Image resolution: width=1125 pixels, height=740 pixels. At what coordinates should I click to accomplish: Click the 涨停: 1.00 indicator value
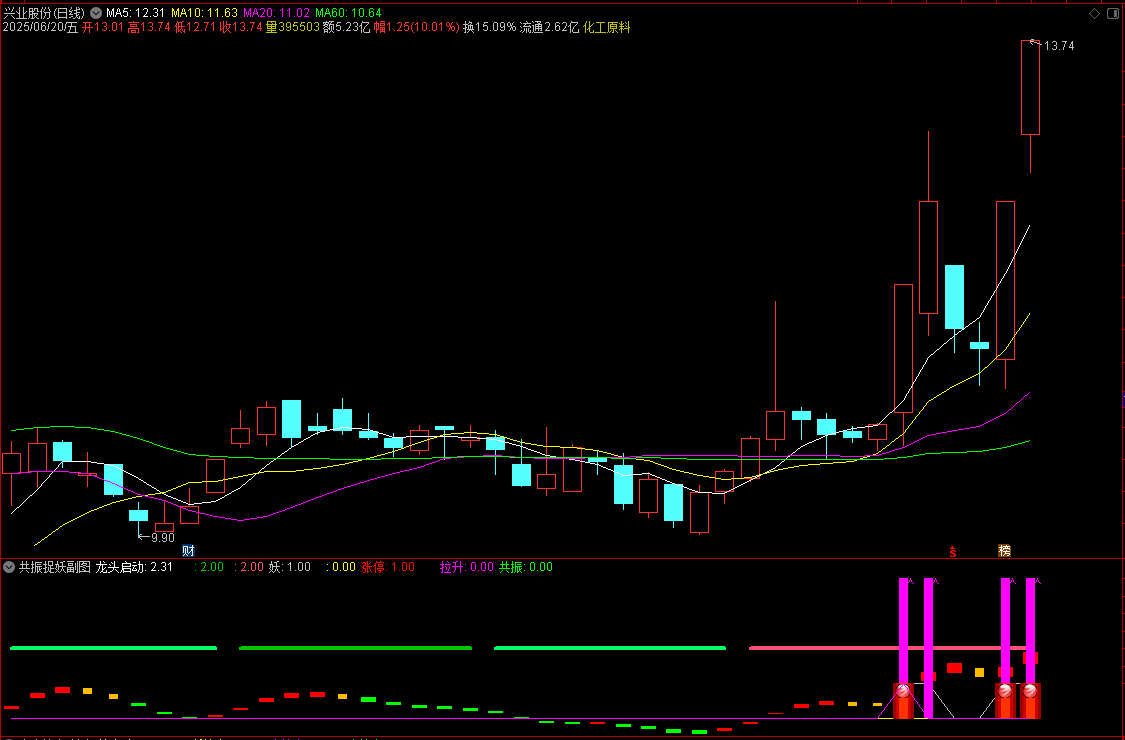(387, 567)
